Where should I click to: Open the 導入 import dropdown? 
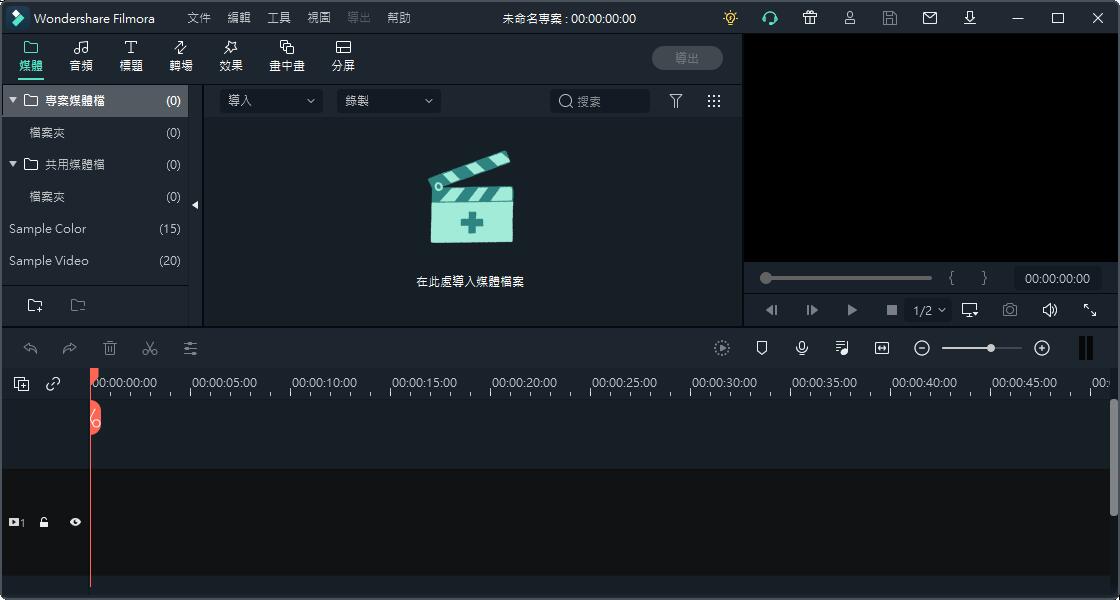[270, 101]
